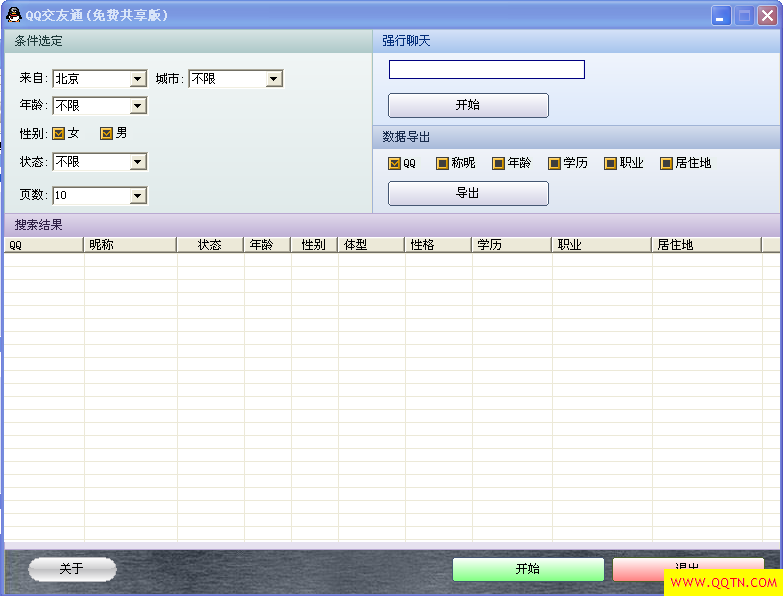Check the 居住地 export option
The width and height of the screenshot is (783, 596).
point(667,163)
